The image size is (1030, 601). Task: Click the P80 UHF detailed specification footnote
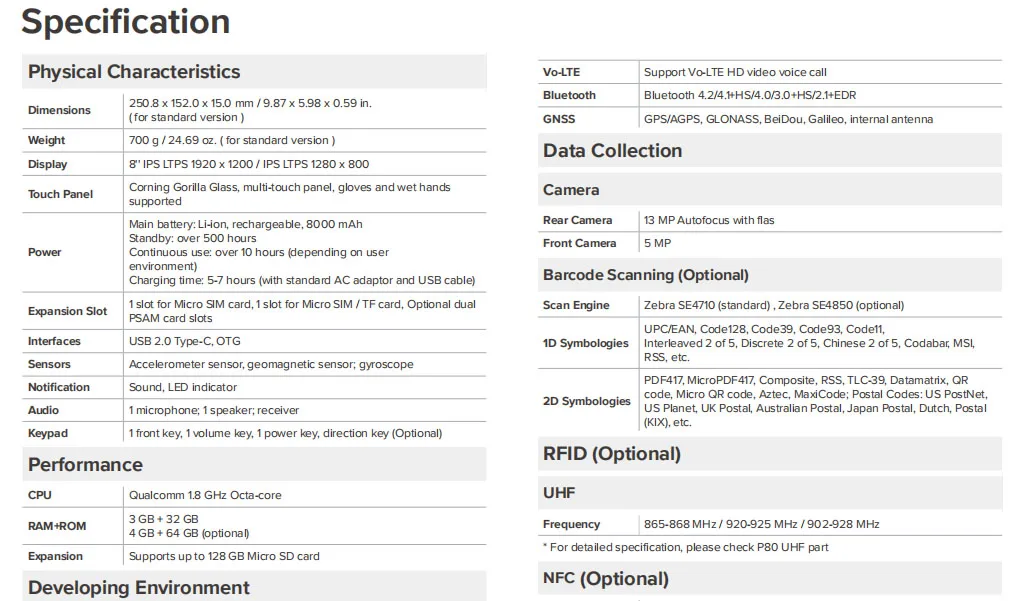[x=685, y=547]
